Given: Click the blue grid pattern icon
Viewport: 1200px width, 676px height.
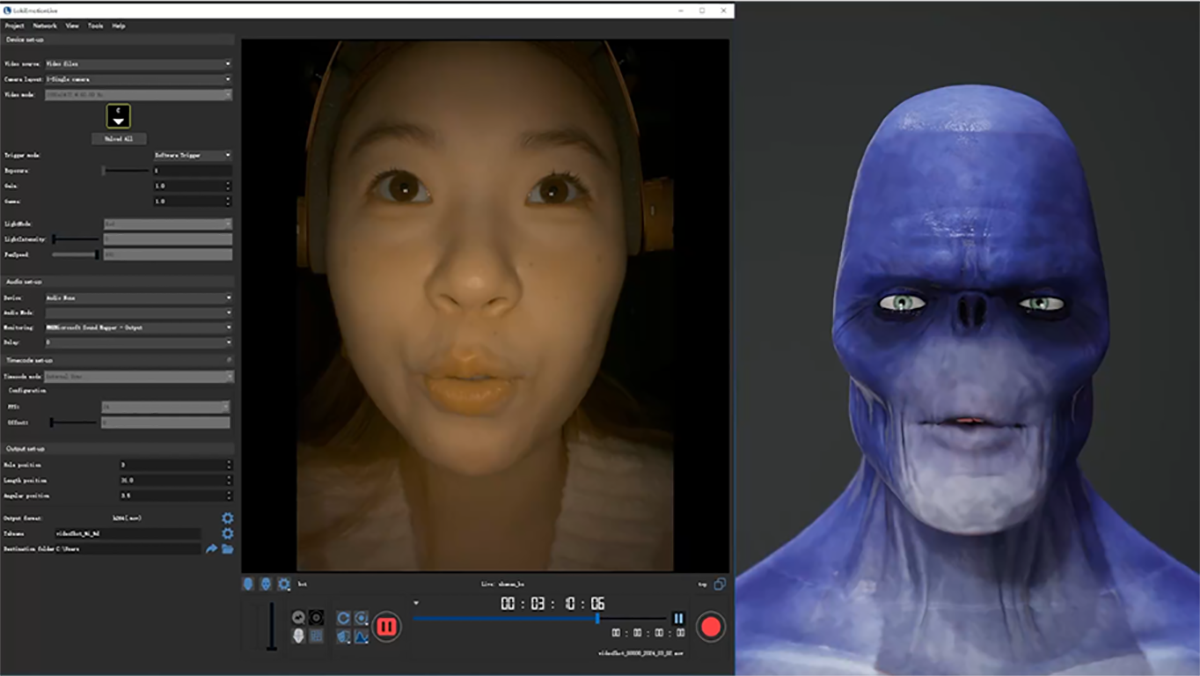Looking at the screenshot, I should pyautogui.click(x=316, y=636).
